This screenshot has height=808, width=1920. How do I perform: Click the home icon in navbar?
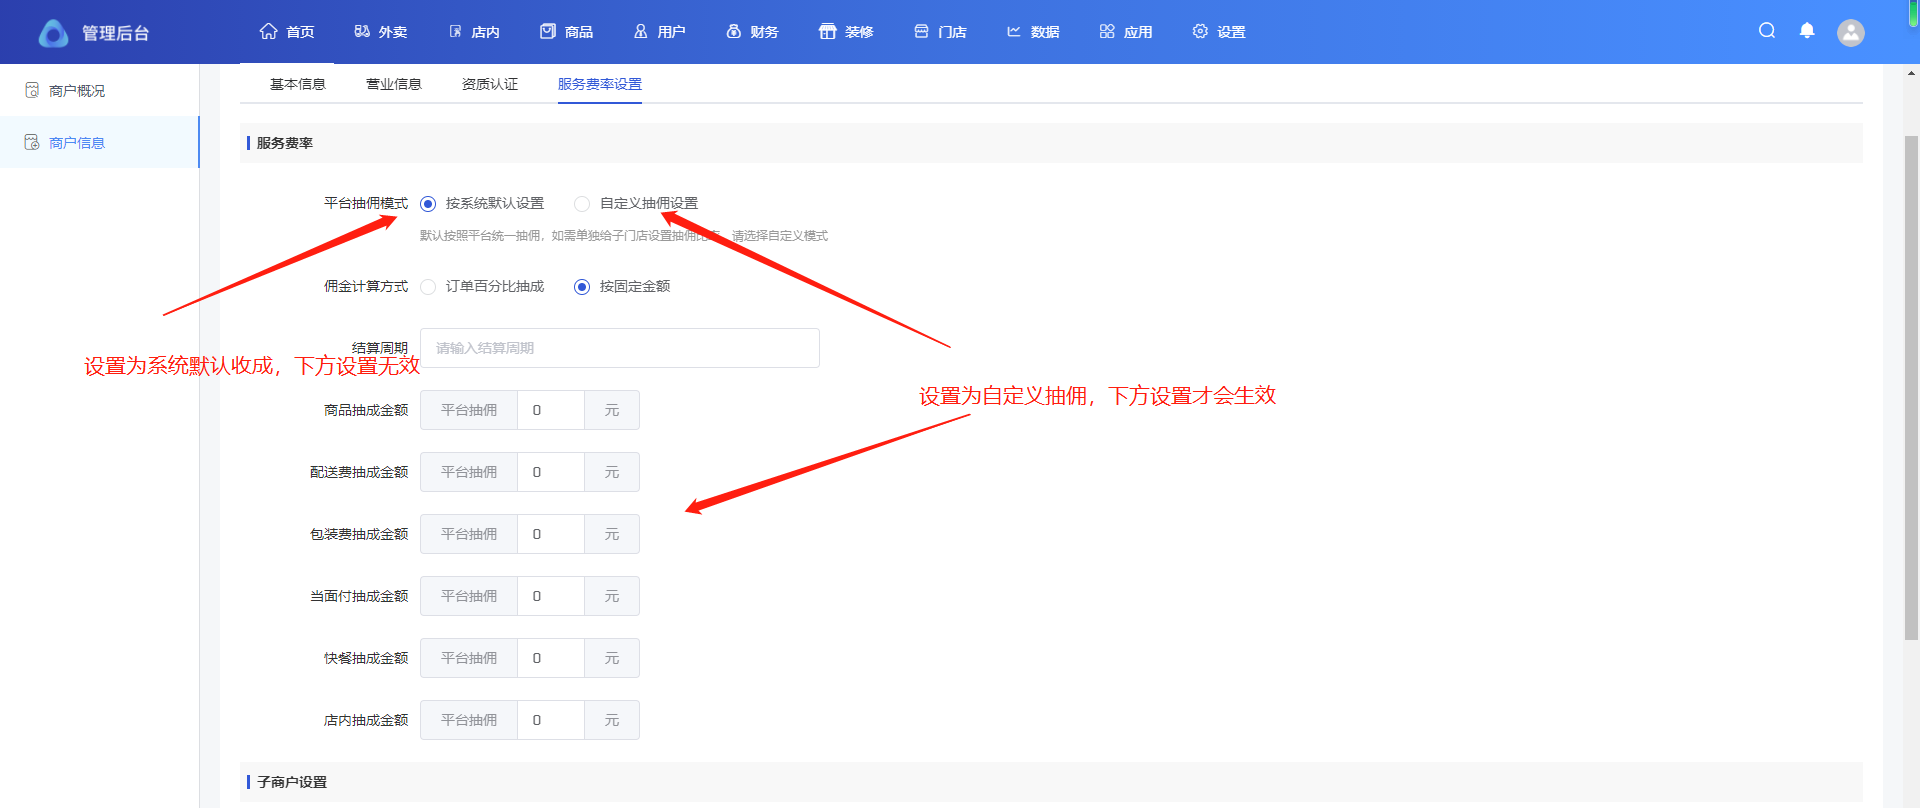tap(268, 32)
